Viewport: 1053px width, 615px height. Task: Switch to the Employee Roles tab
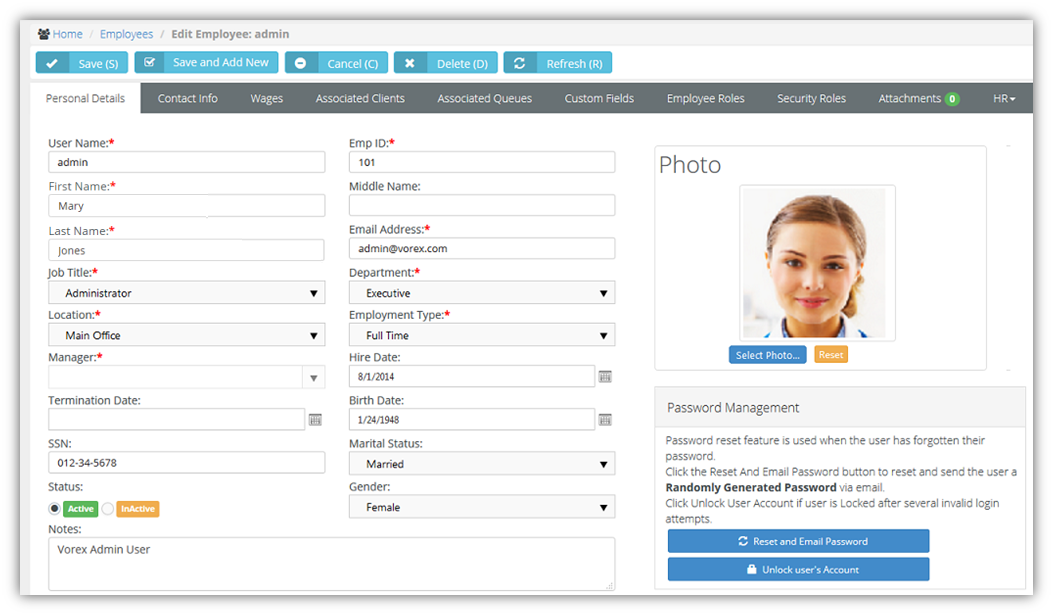point(705,99)
